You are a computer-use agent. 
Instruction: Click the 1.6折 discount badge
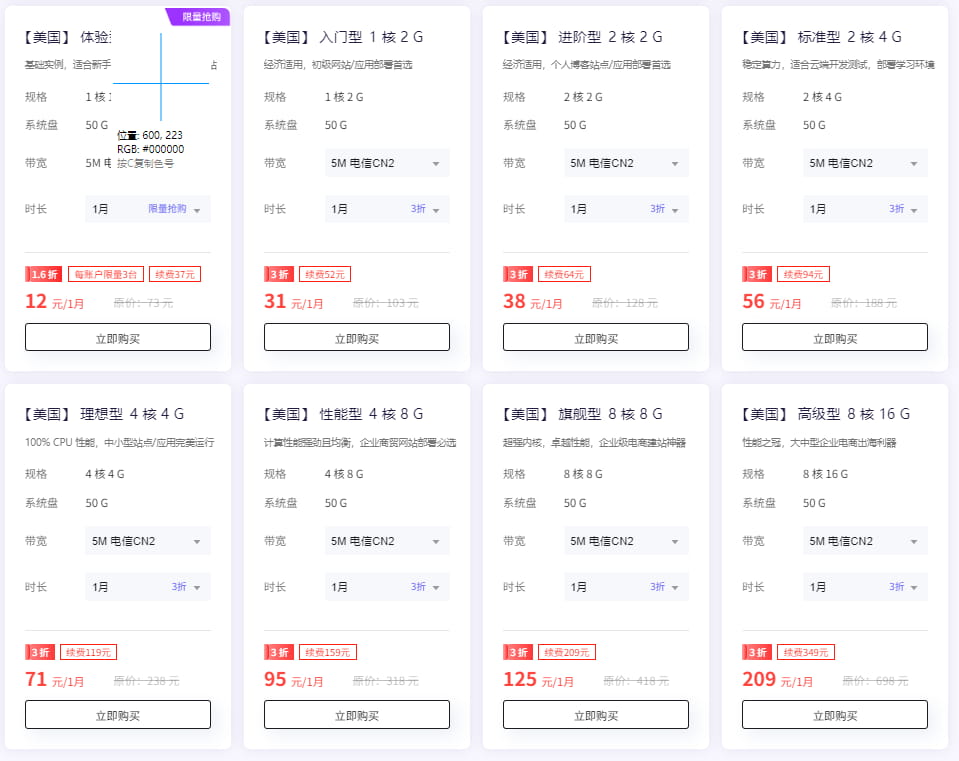44,274
